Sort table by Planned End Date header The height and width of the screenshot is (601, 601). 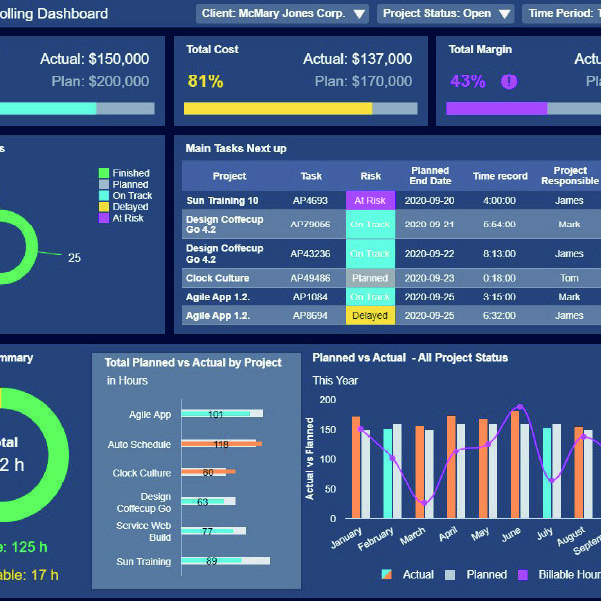pos(430,176)
